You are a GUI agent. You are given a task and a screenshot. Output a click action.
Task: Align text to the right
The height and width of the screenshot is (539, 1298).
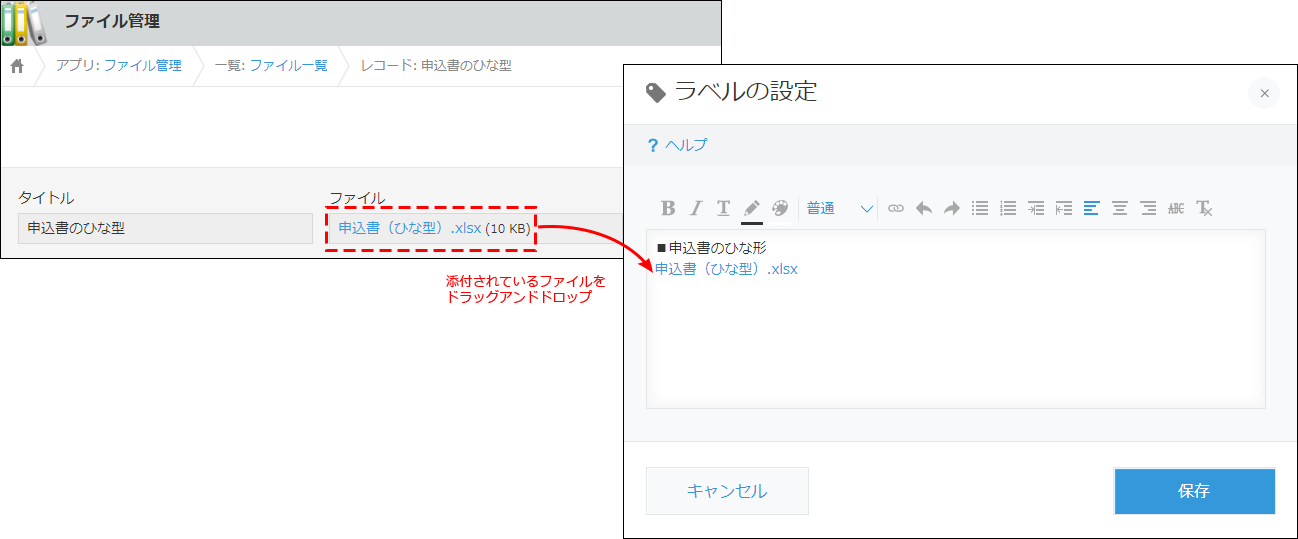[1148, 208]
